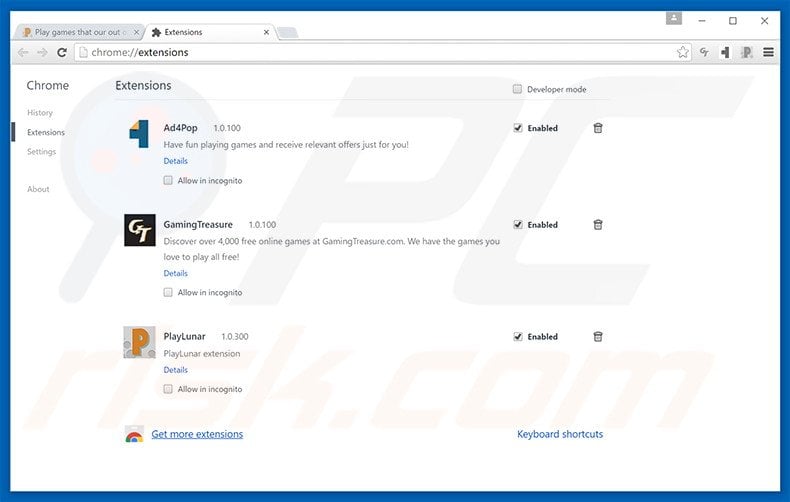View Details of GamingTreasure extension
Image resolution: width=790 pixels, height=502 pixels.
[x=175, y=273]
